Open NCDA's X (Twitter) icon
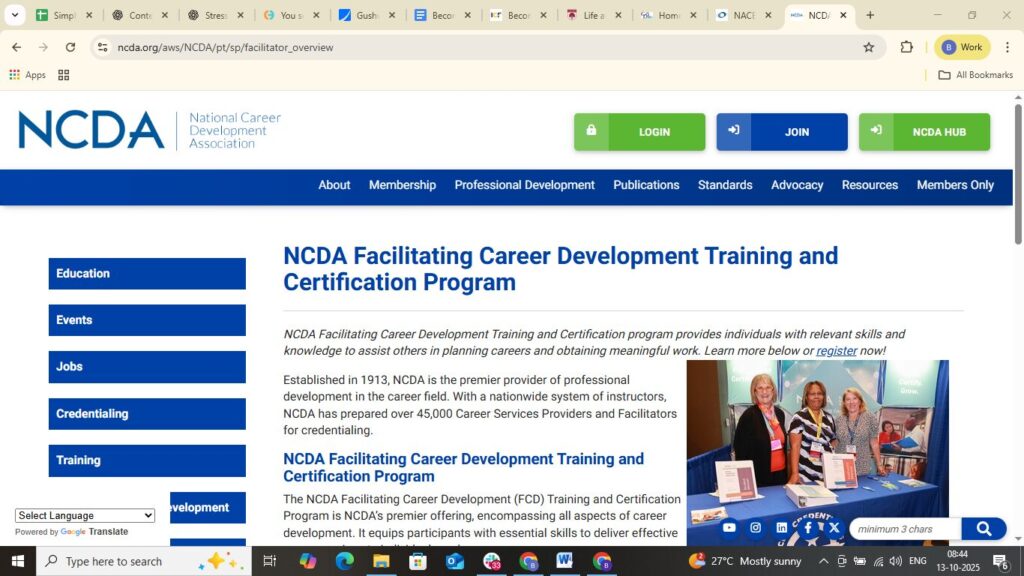Screen dimensions: 1024x576 834,528
